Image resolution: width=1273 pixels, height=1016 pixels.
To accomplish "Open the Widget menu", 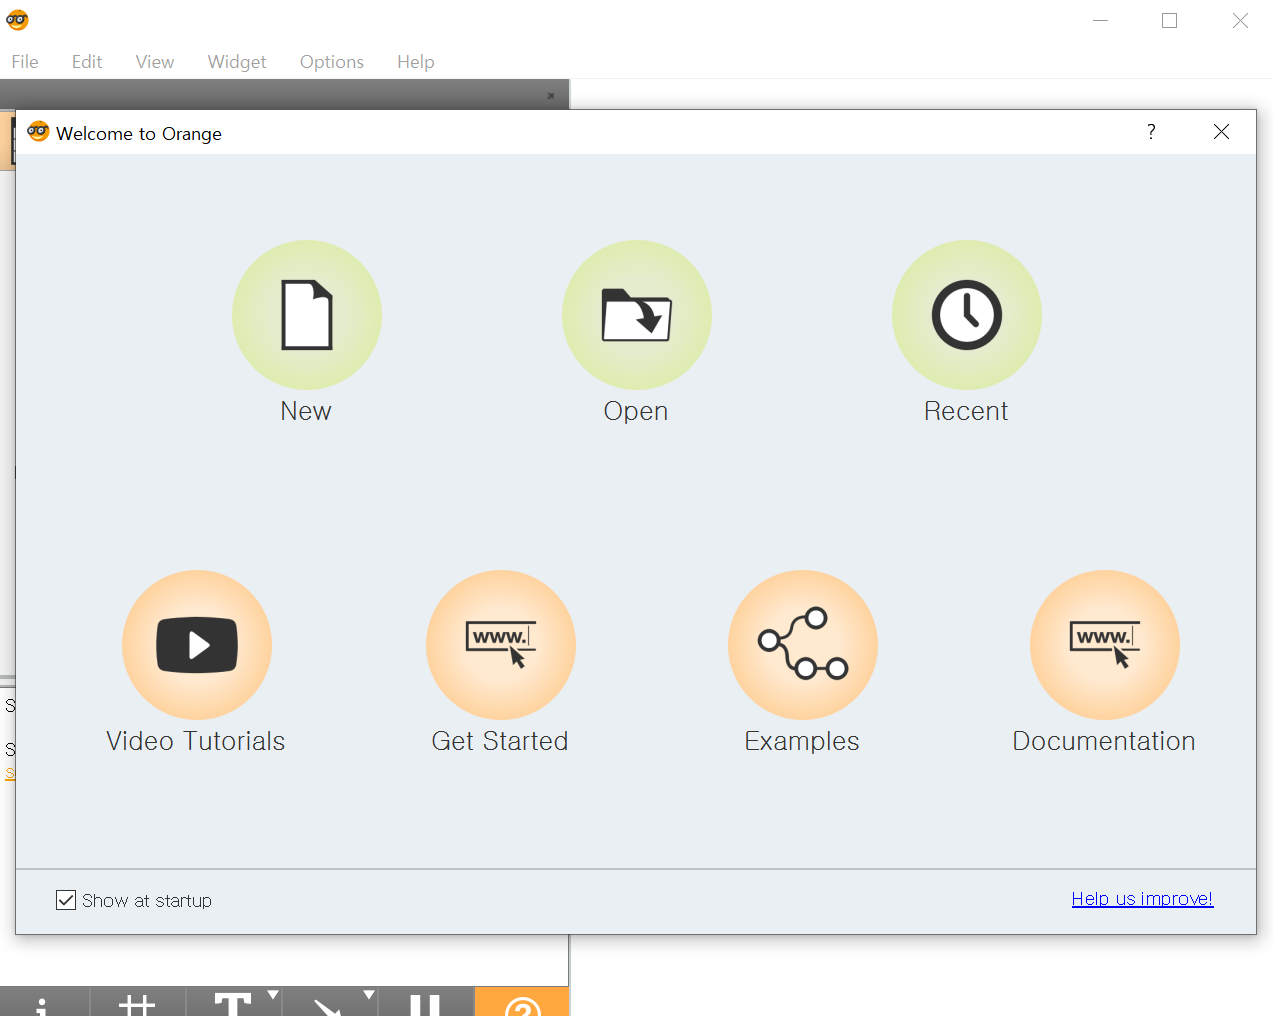I will click(x=237, y=62).
